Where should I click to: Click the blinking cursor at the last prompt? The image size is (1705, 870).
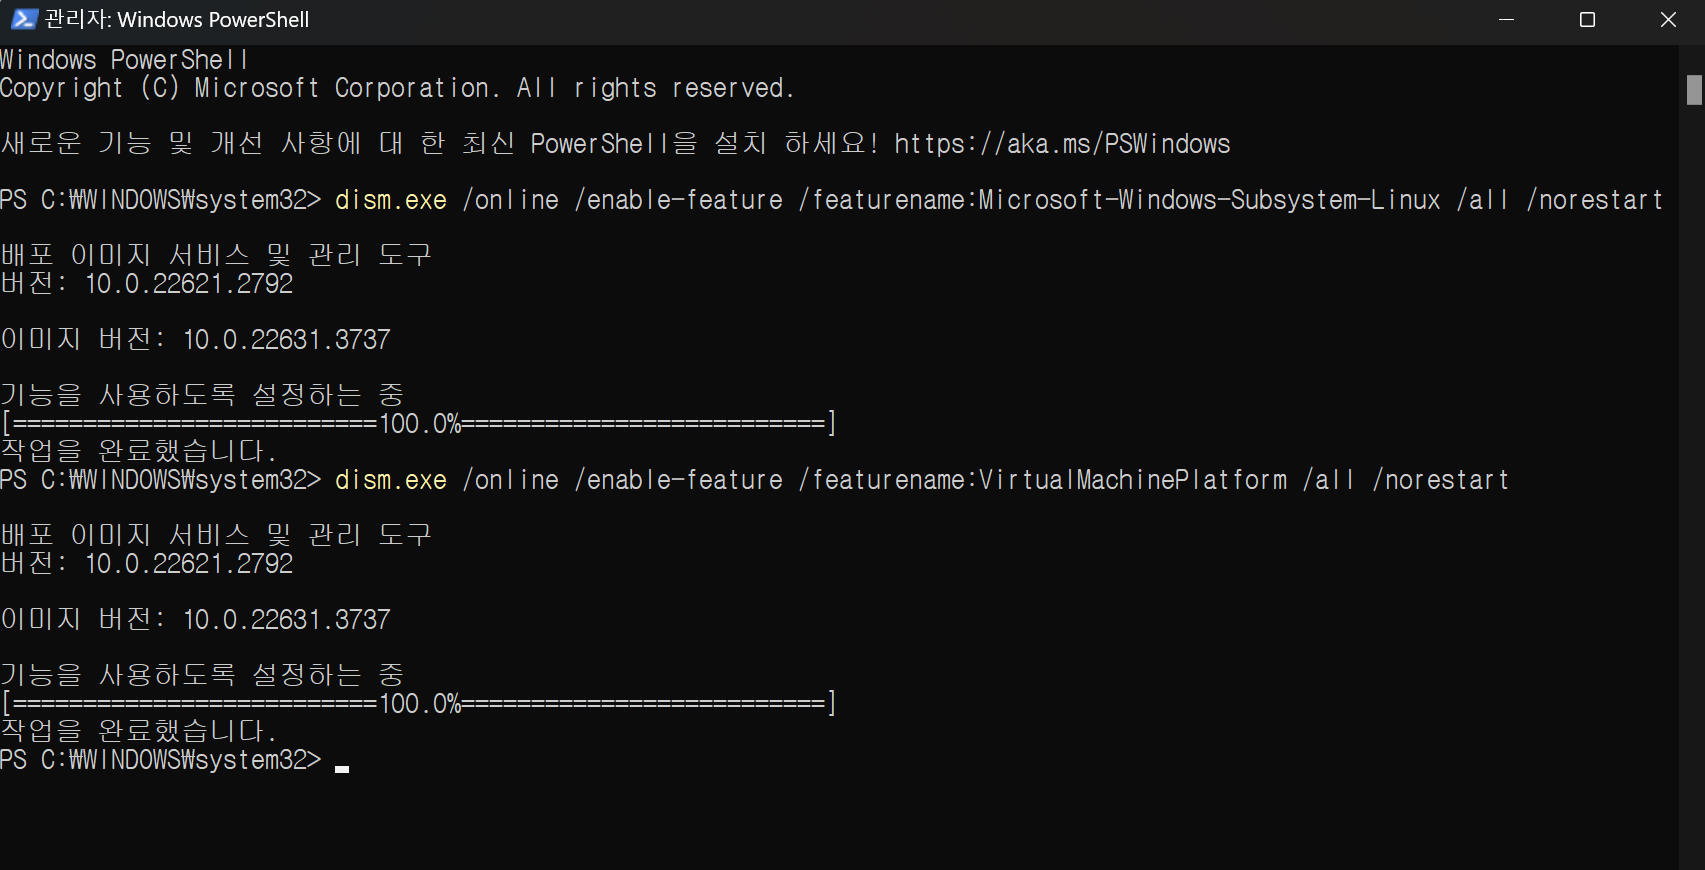click(342, 768)
